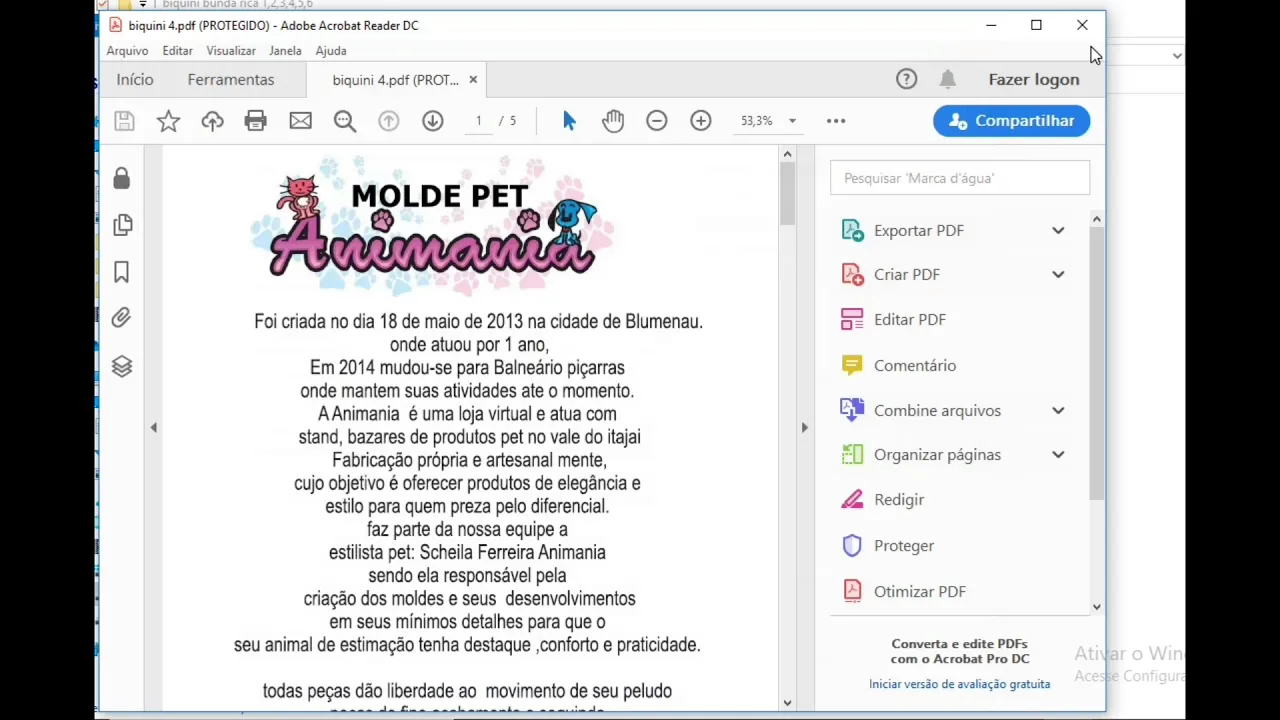Open Proteger tool

(x=903, y=546)
